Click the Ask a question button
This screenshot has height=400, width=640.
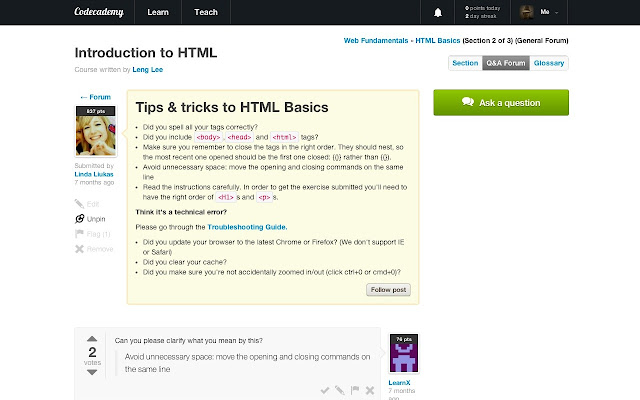[500, 102]
